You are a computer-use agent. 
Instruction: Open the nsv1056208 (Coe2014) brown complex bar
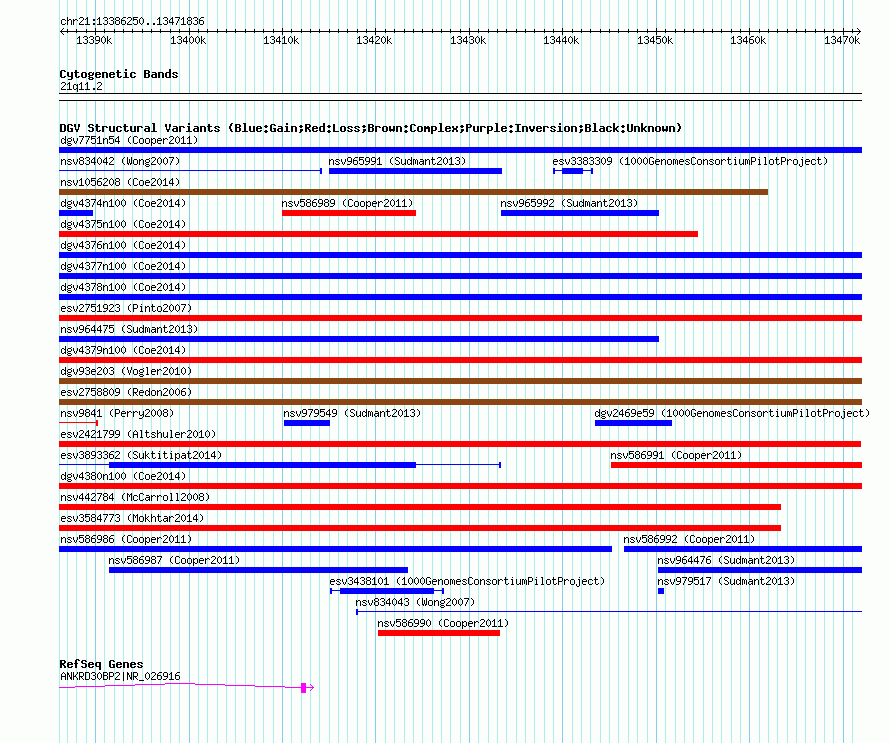click(413, 192)
